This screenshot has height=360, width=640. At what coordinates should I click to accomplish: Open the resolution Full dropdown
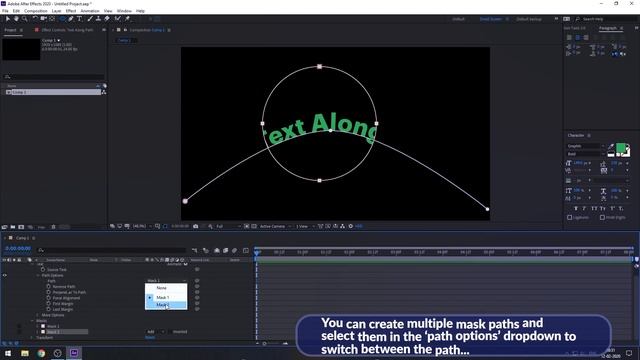228,226
